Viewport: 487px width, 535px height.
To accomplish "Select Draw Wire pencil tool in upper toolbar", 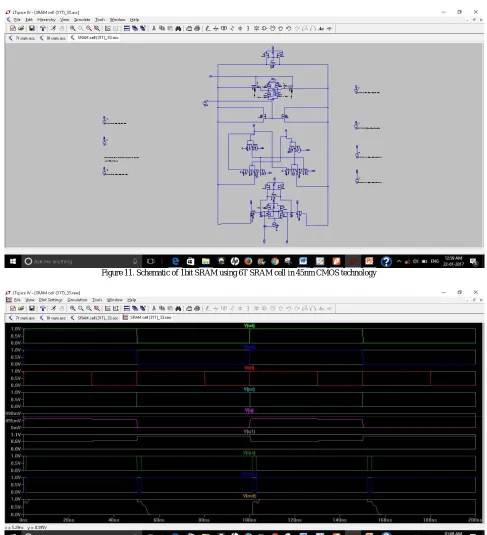I will point(207,28).
